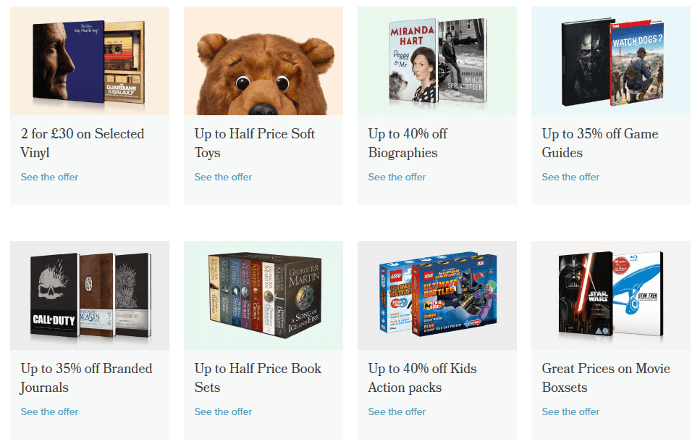700x447 pixels.
Task: Click 'Up to Half Price Book Sets' heading
Action: pyautogui.click(x=258, y=378)
